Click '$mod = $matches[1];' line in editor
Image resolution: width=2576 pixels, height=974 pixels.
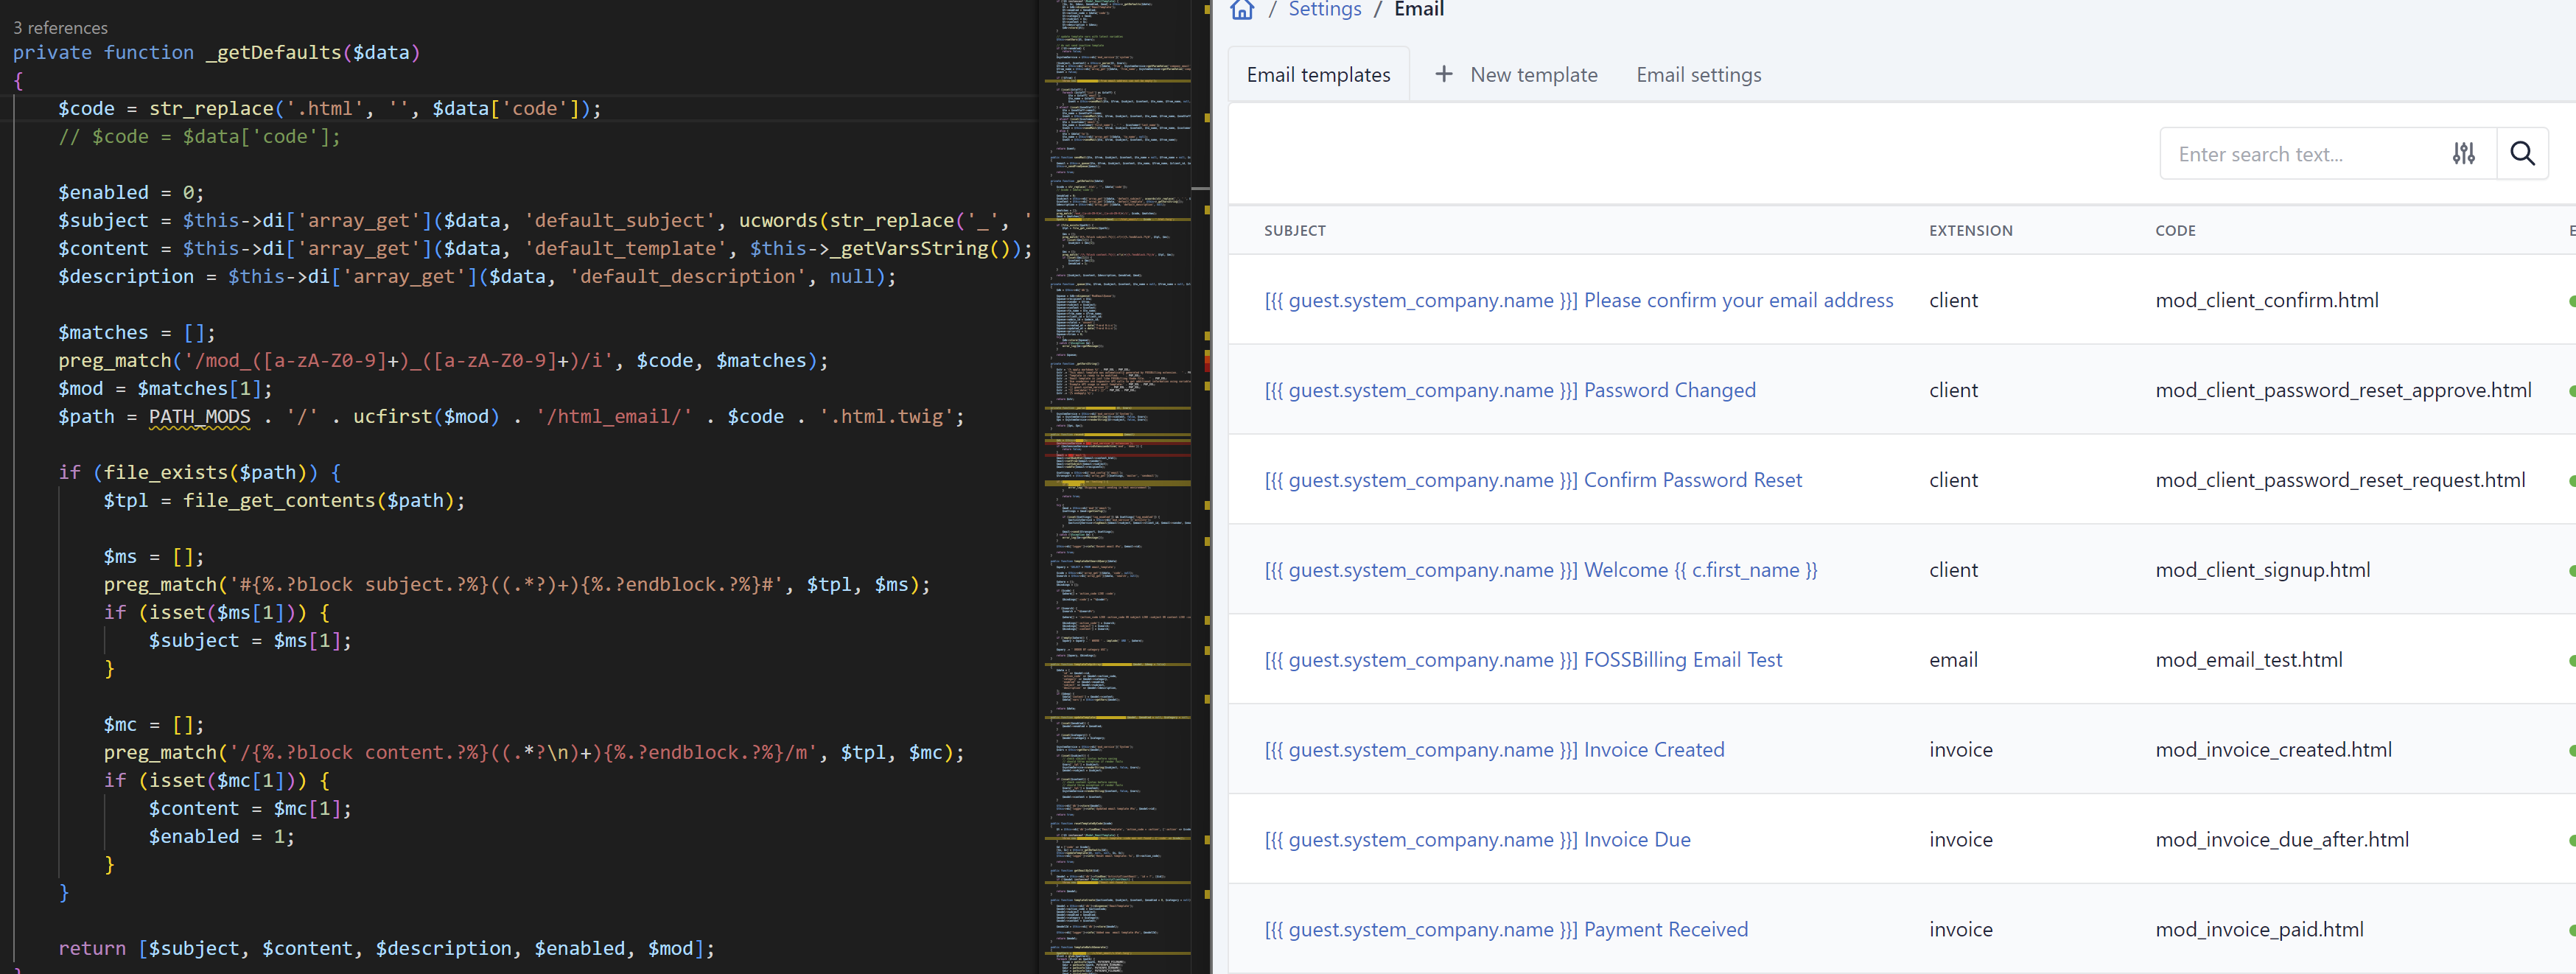click(x=164, y=389)
